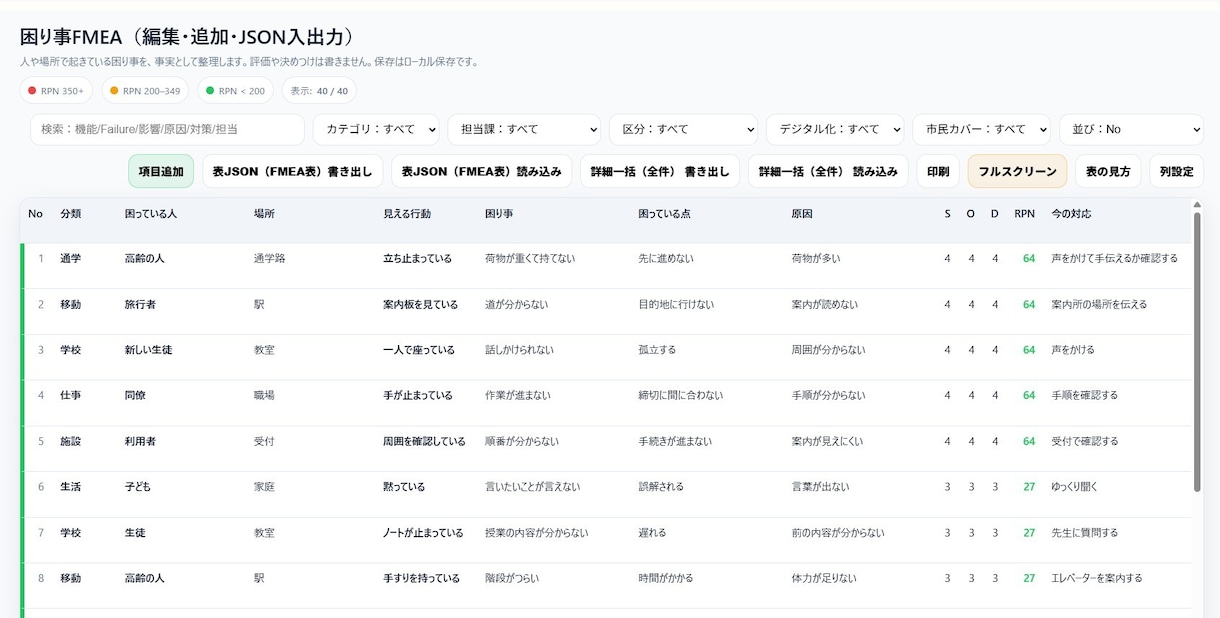Import table via 表JSON（FMEA表）読み込み
Image resolution: width=1220 pixels, height=618 pixels.
[482, 171]
